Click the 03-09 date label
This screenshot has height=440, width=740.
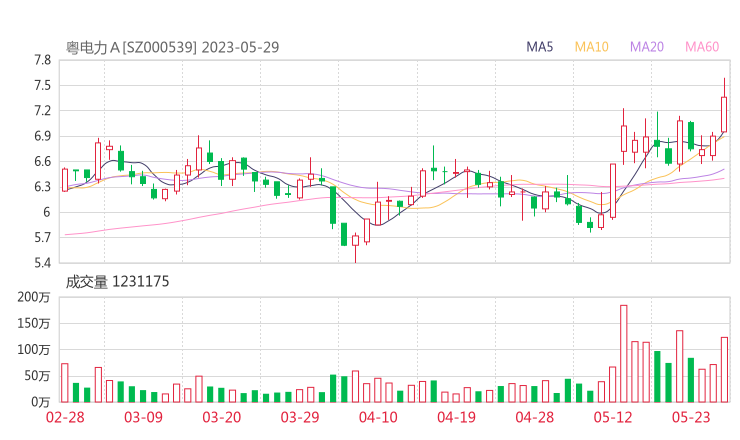(x=143, y=417)
